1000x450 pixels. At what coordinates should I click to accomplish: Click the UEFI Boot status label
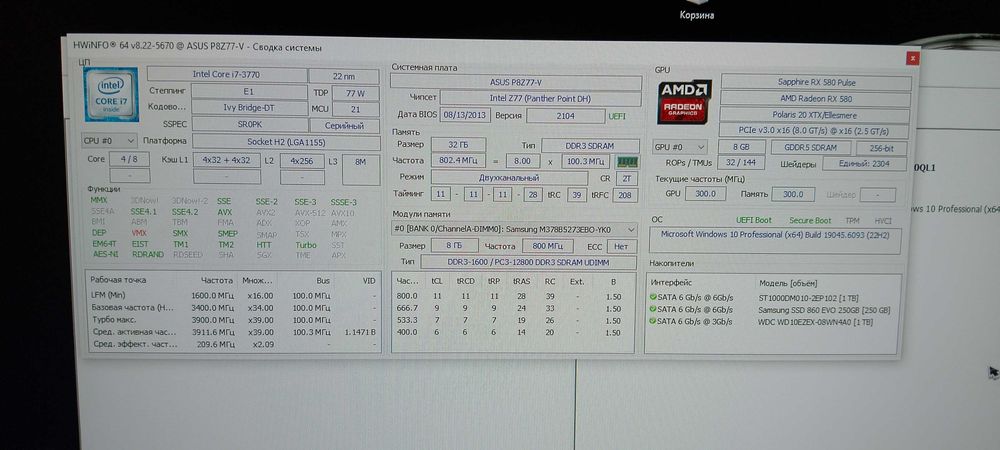(754, 220)
